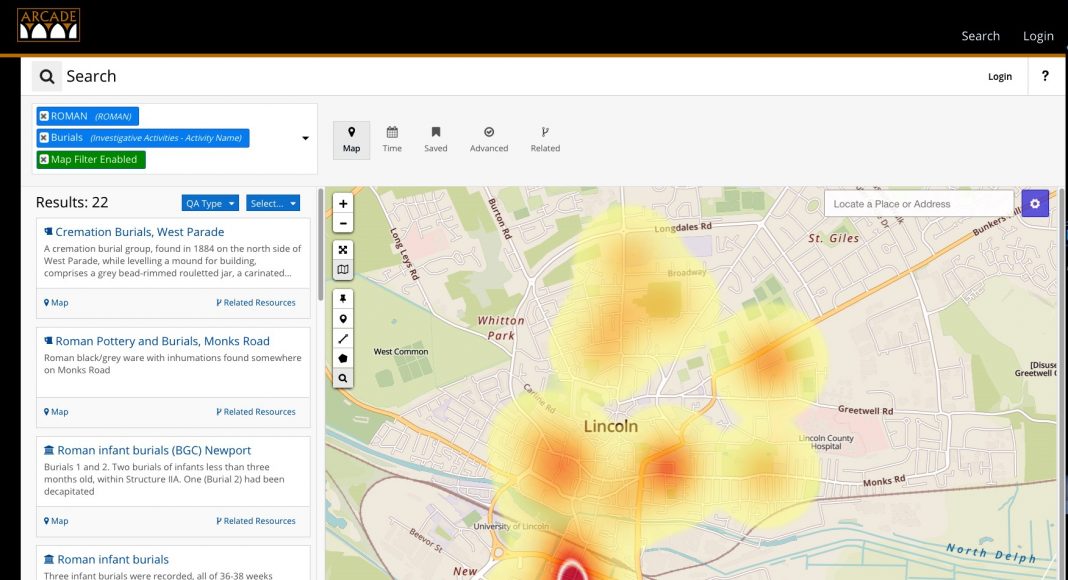Open the basemap layers icon

tap(343, 270)
